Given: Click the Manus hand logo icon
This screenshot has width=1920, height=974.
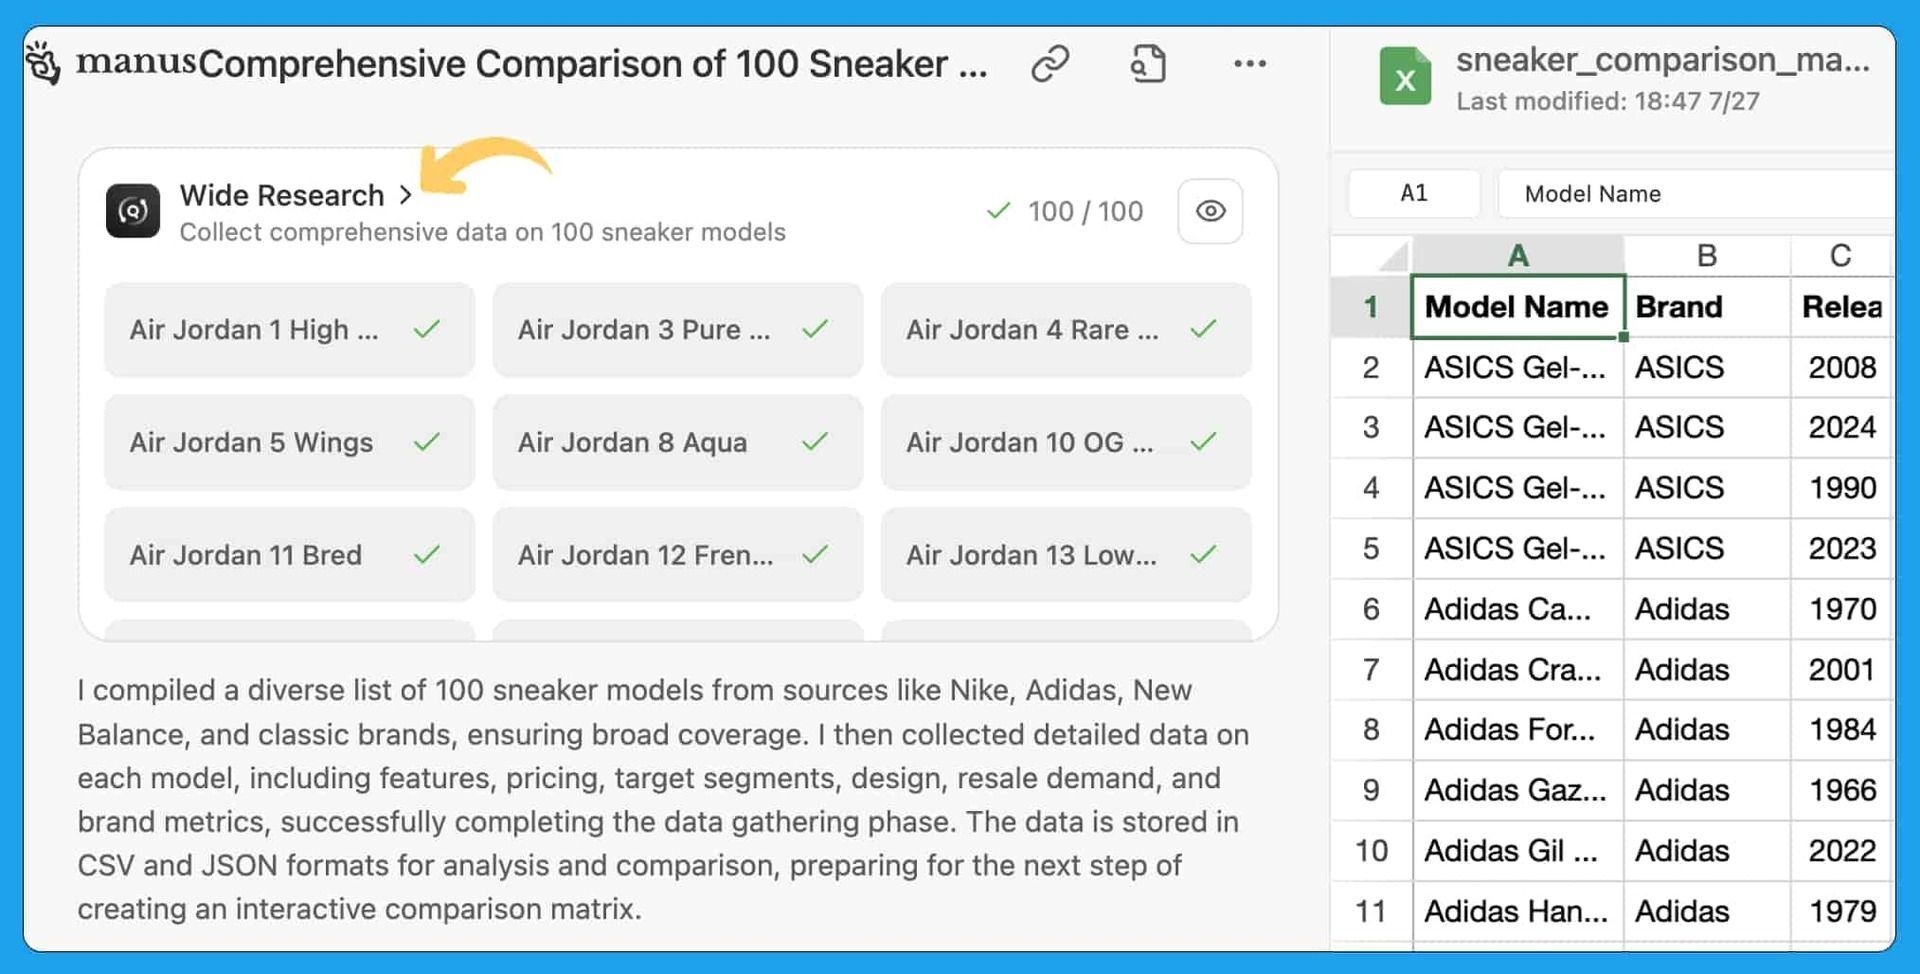Looking at the screenshot, I should pyautogui.click(x=43, y=63).
